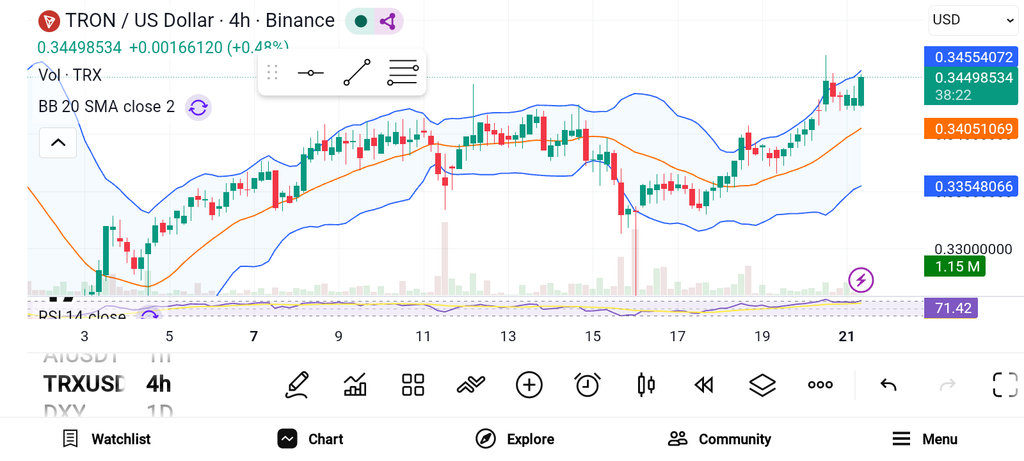Click the Vol · TRX indicator label
The width and height of the screenshot is (1024, 461).
tap(70, 75)
